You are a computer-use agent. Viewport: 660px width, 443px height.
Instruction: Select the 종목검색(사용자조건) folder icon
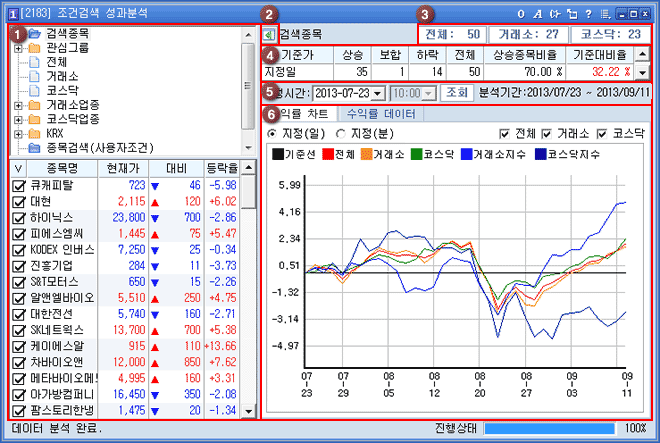point(34,147)
